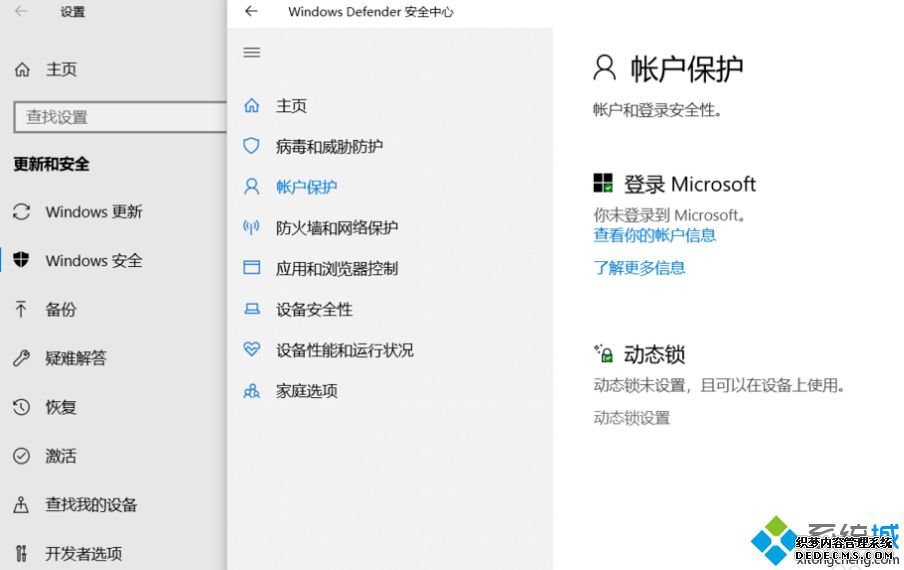Viewport: 904px width, 570px height.
Task: Focus the 查找设置 search box
Action: (x=120, y=117)
